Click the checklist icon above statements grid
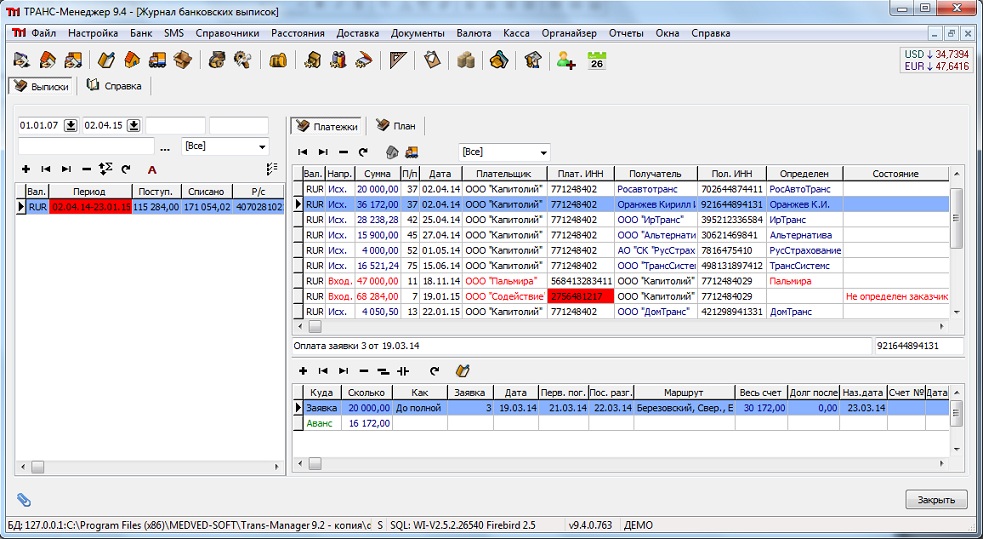The width and height of the screenshot is (983, 539). [272, 169]
